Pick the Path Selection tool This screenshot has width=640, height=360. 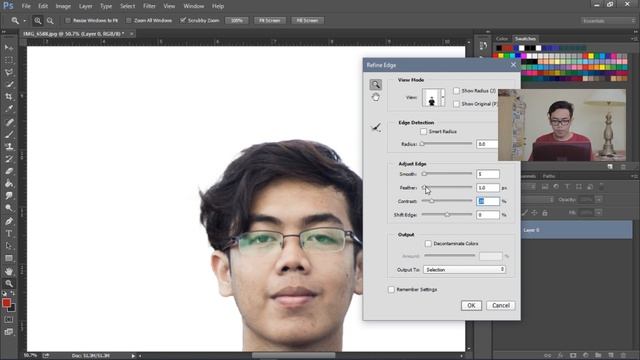(x=9, y=246)
